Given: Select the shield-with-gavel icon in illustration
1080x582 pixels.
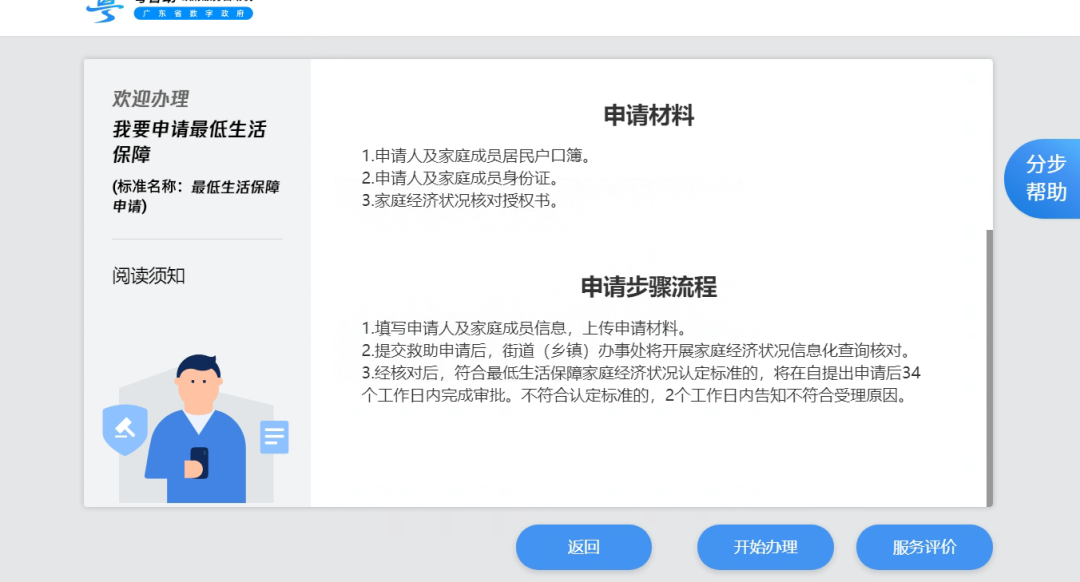Looking at the screenshot, I should pyautogui.click(x=126, y=427).
